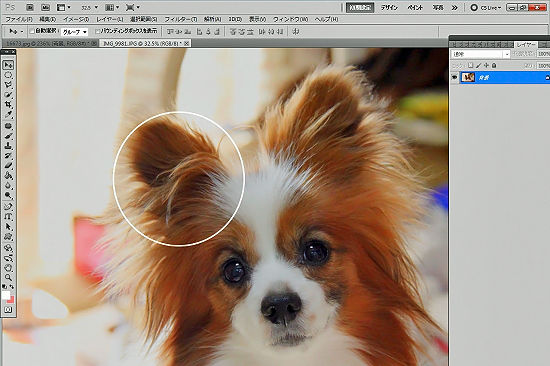Click the switch foreground/background colors arrow
Image resolution: width=550 pixels, height=366 pixels.
(x=12, y=287)
